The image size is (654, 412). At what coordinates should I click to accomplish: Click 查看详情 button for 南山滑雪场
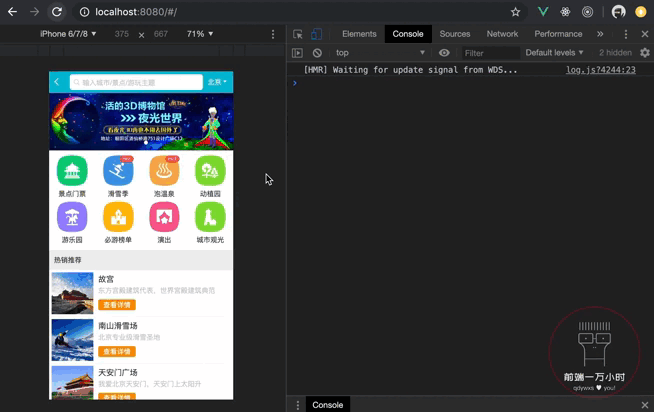(x=117, y=352)
